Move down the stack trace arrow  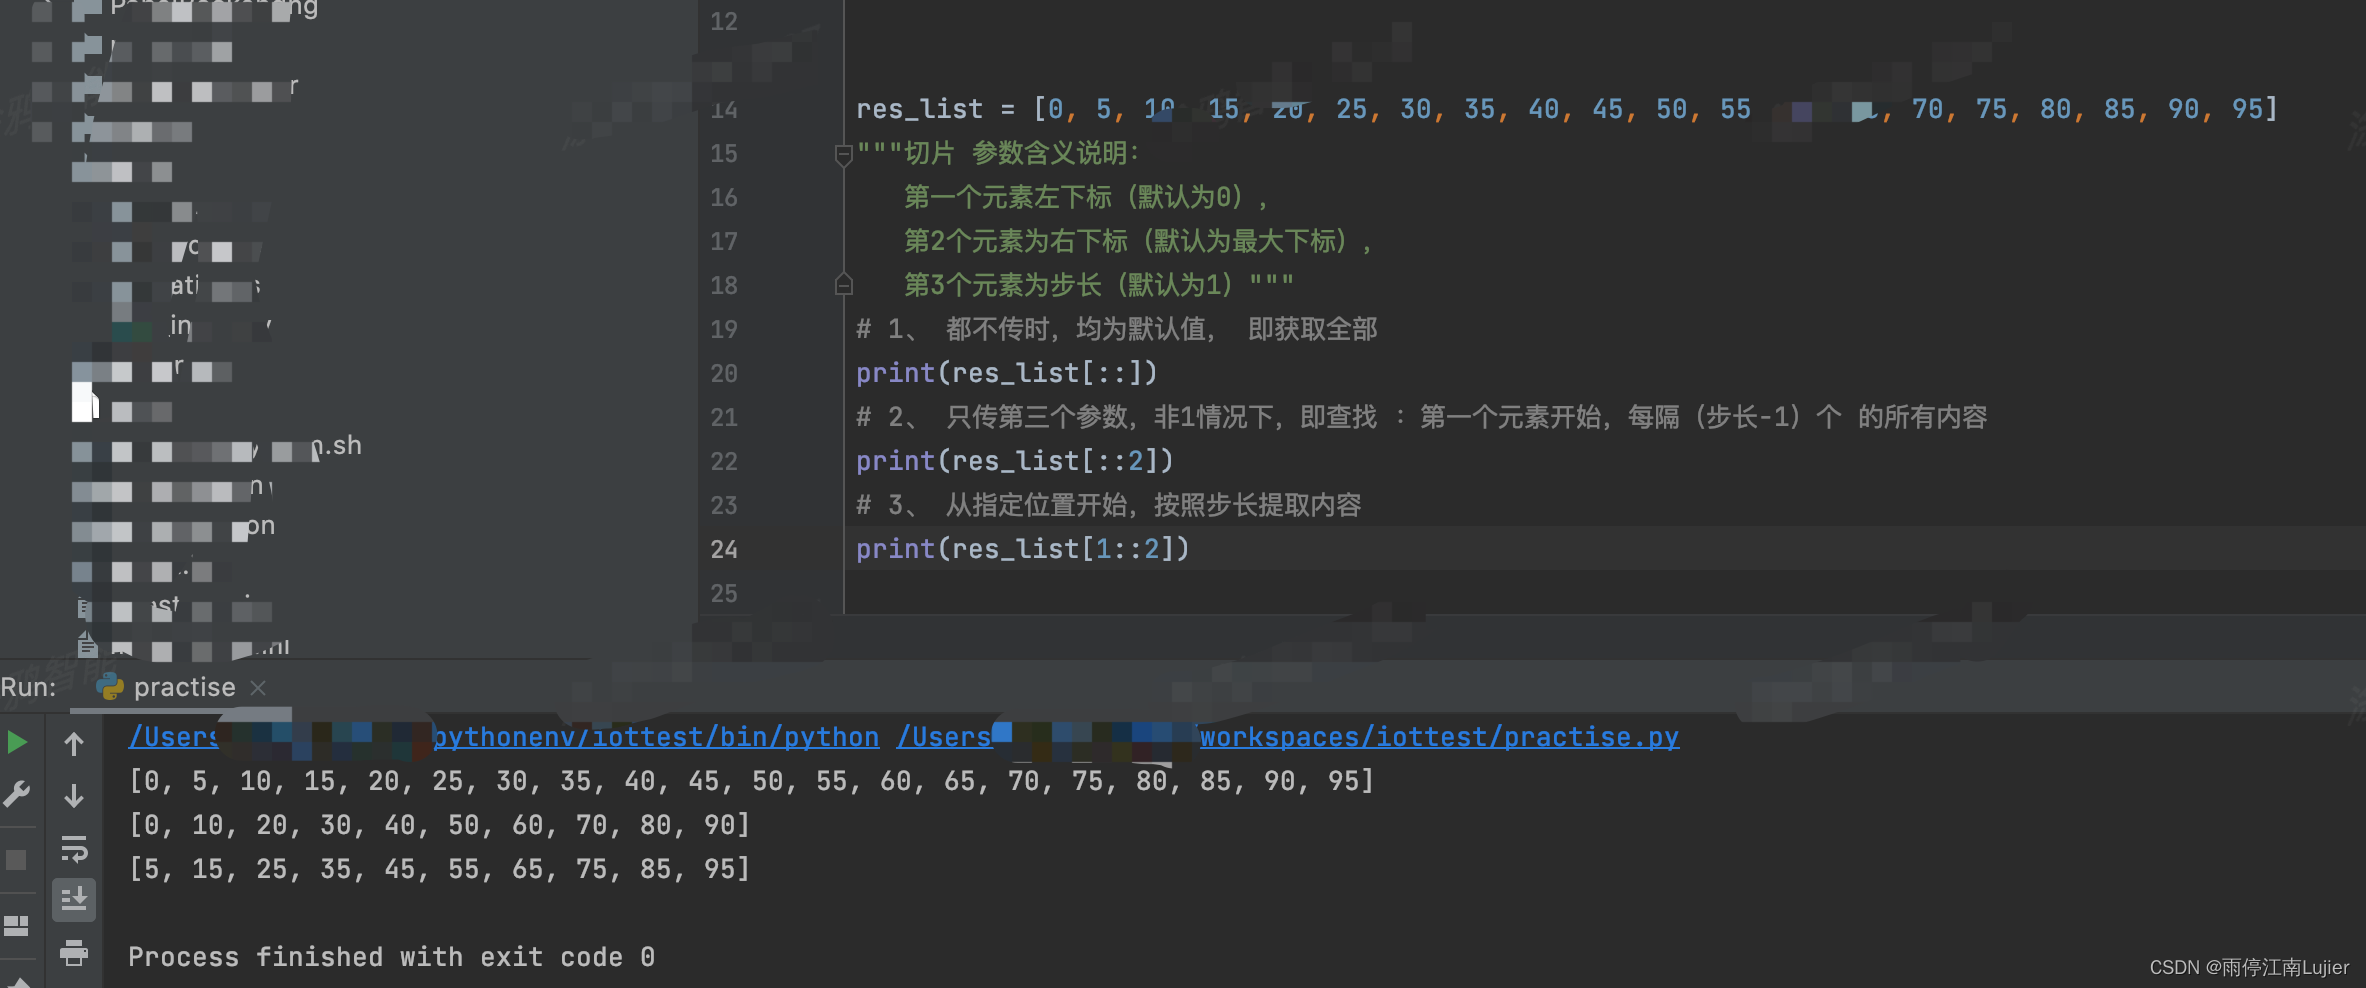(x=74, y=796)
